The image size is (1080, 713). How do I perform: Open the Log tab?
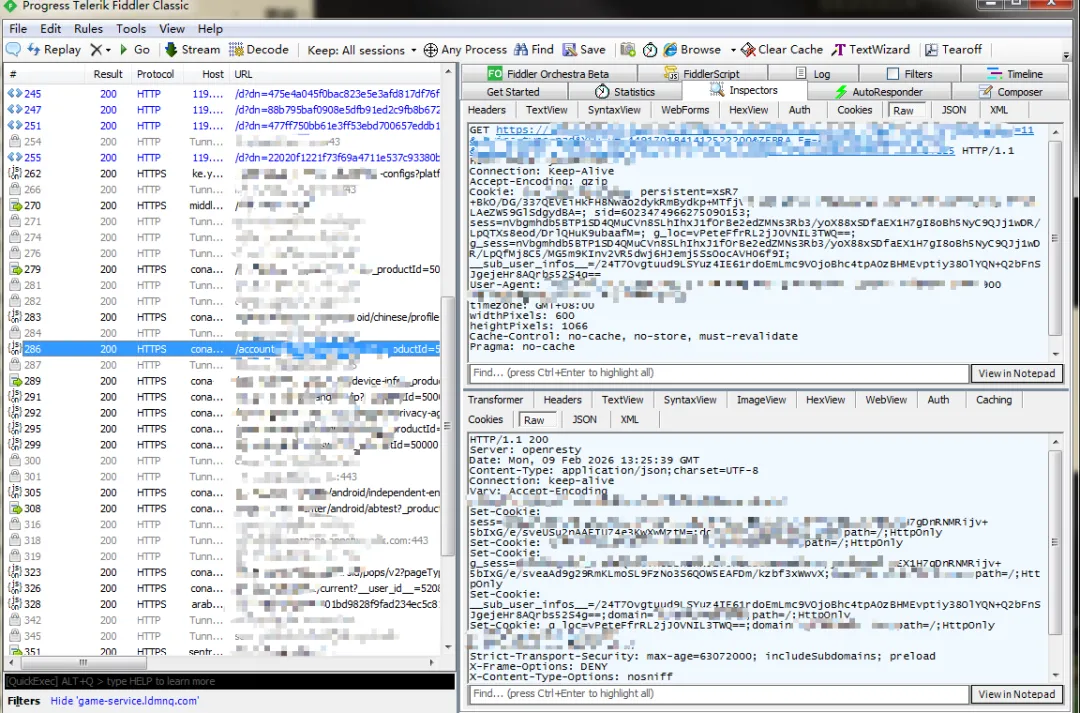813,74
